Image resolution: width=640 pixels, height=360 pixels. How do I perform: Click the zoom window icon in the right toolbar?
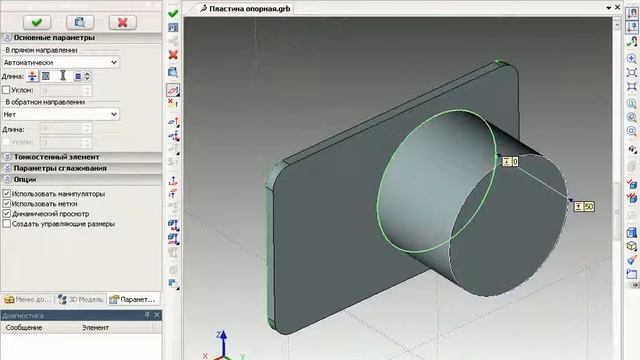(x=632, y=73)
